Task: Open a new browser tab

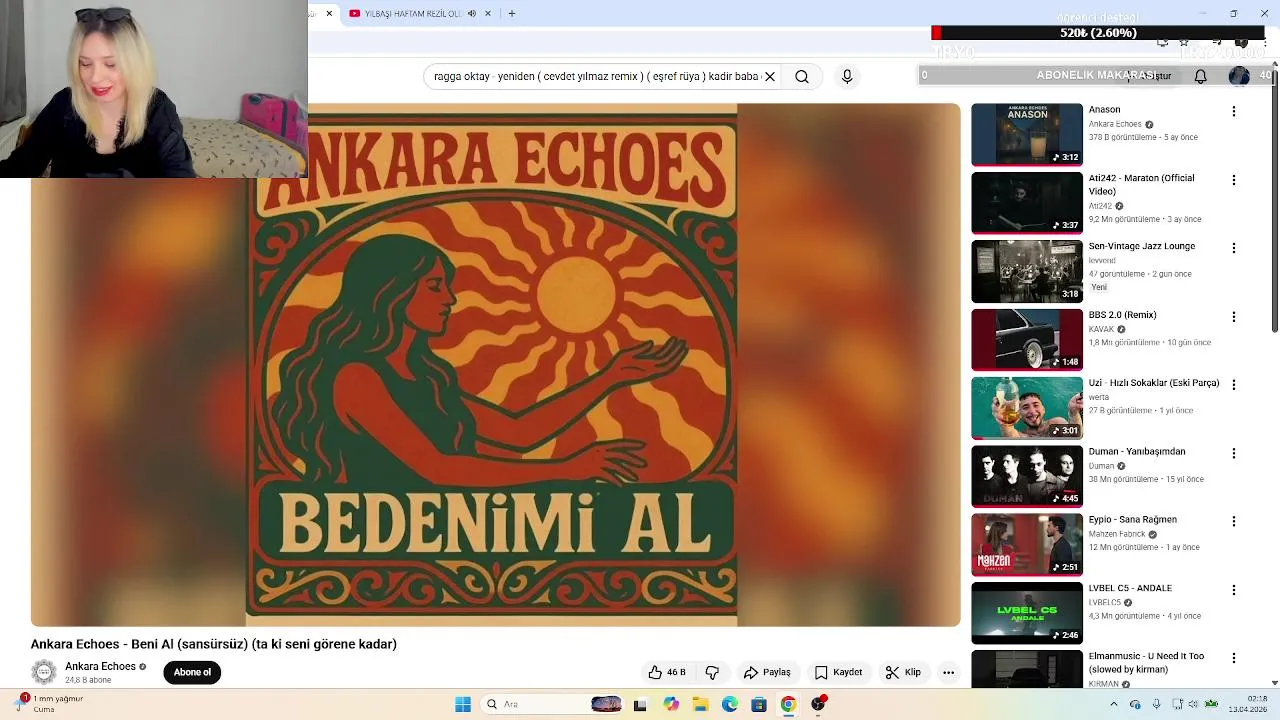Action: click(512, 14)
